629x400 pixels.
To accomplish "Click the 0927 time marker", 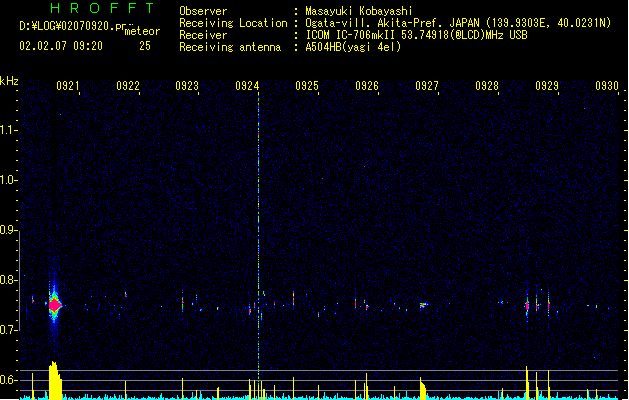I will [x=427, y=85].
